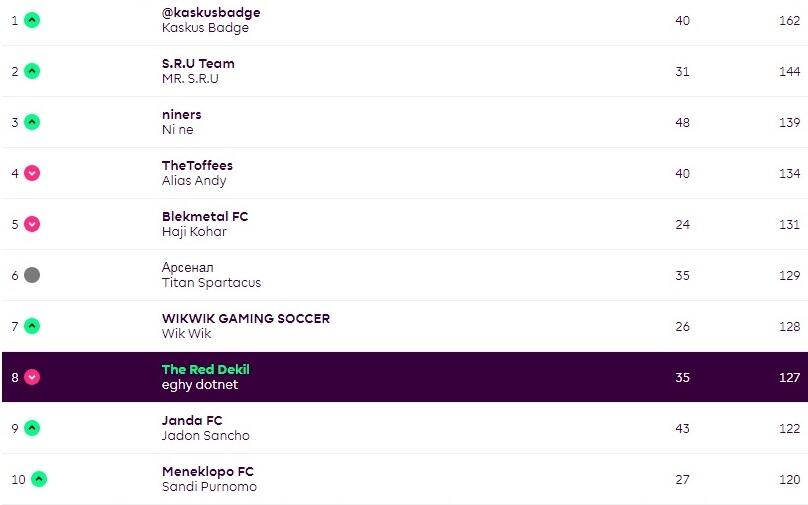Open Blekmetal FC team link

click(x=205, y=217)
